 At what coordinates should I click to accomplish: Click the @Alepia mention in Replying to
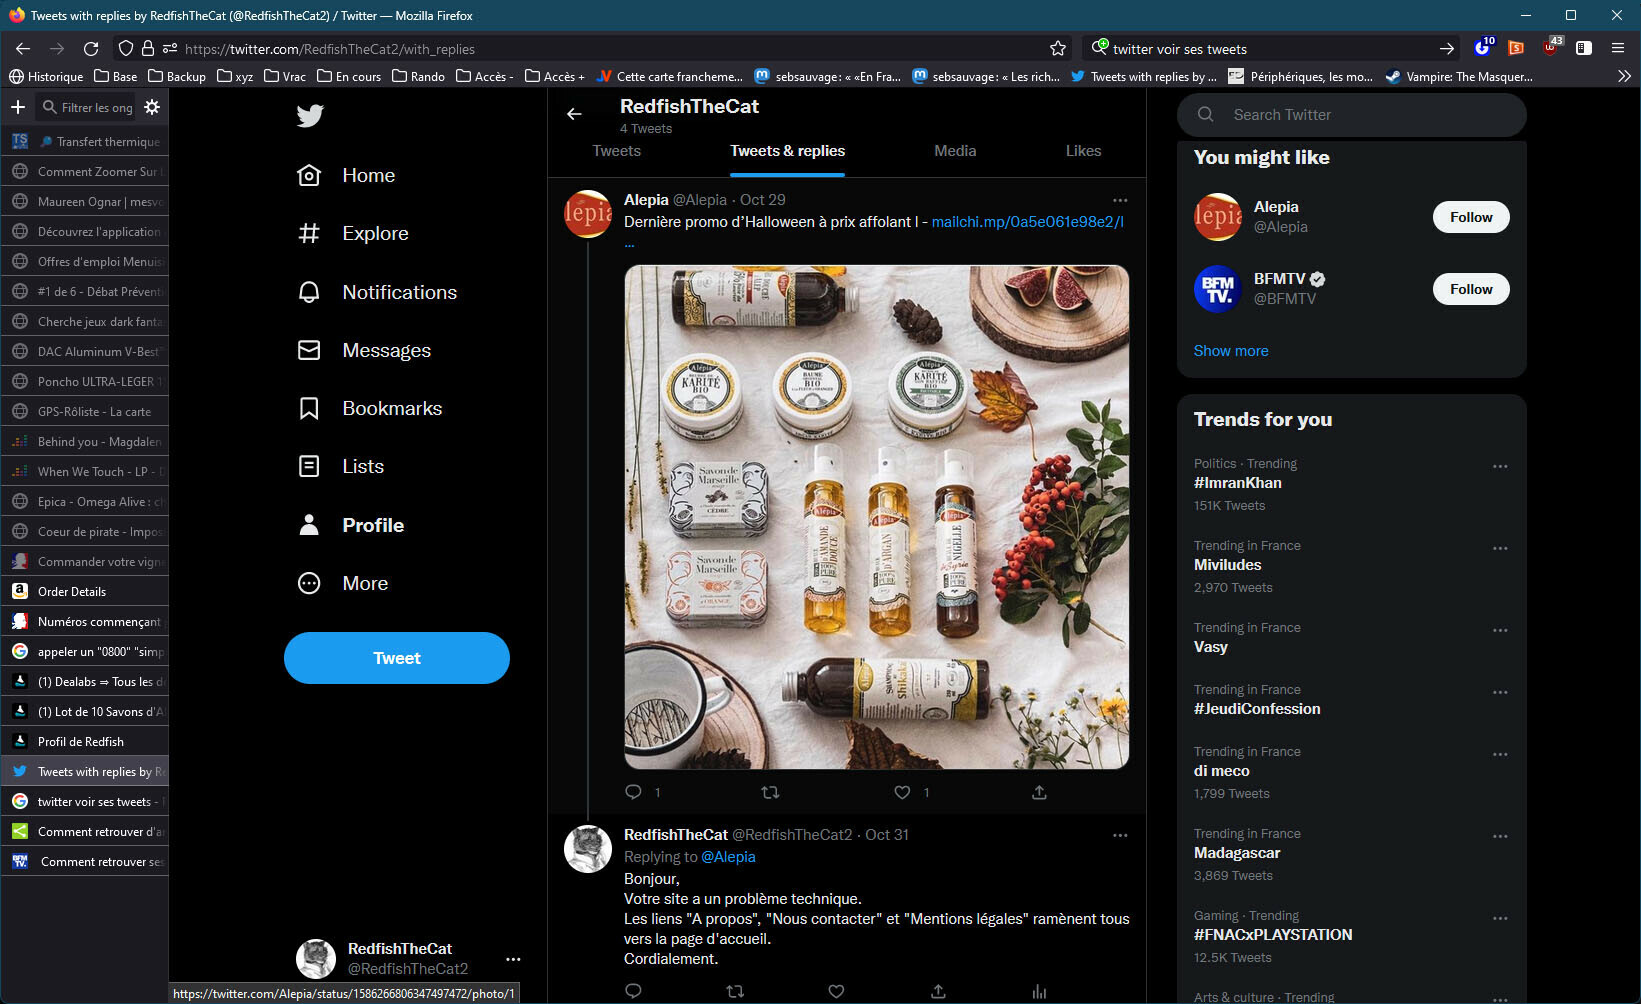click(728, 857)
